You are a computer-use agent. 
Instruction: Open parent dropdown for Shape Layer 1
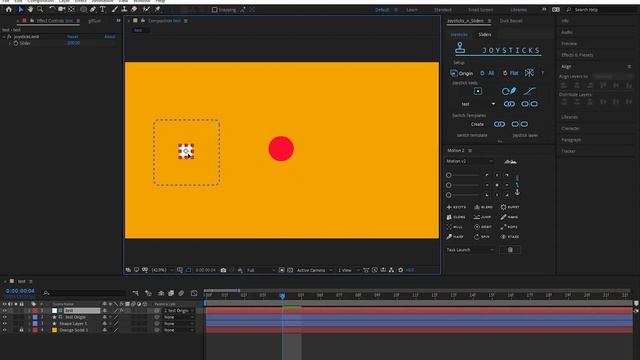coord(179,324)
